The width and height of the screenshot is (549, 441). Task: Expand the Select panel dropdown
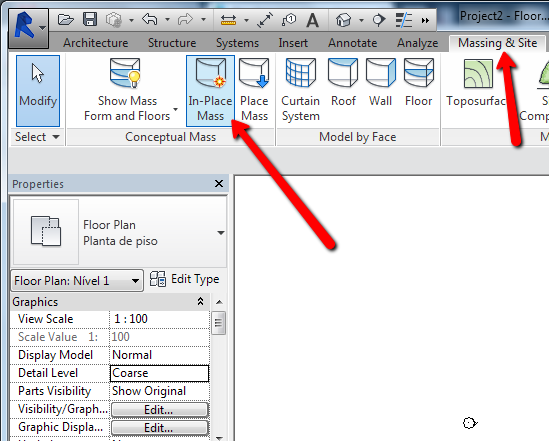(56, 137)
